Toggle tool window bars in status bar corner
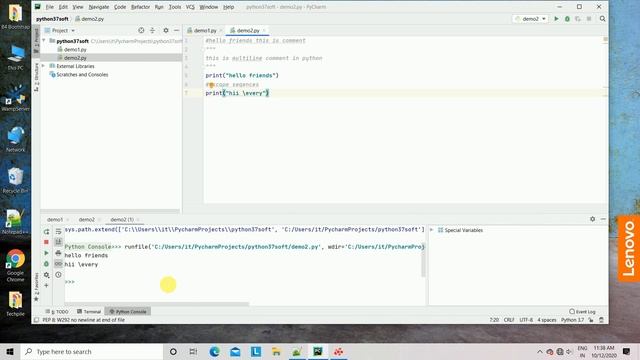640x360 pixels. pos(36,320)
